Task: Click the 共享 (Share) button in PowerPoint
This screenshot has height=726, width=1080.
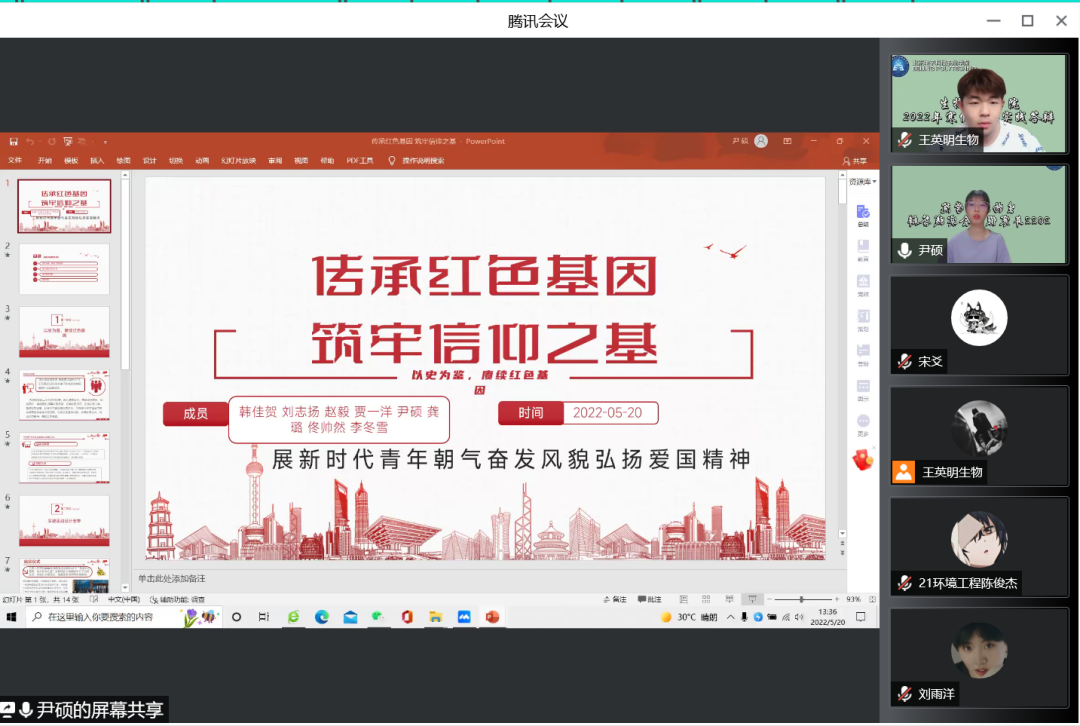Action: click(x=855, y=160)
